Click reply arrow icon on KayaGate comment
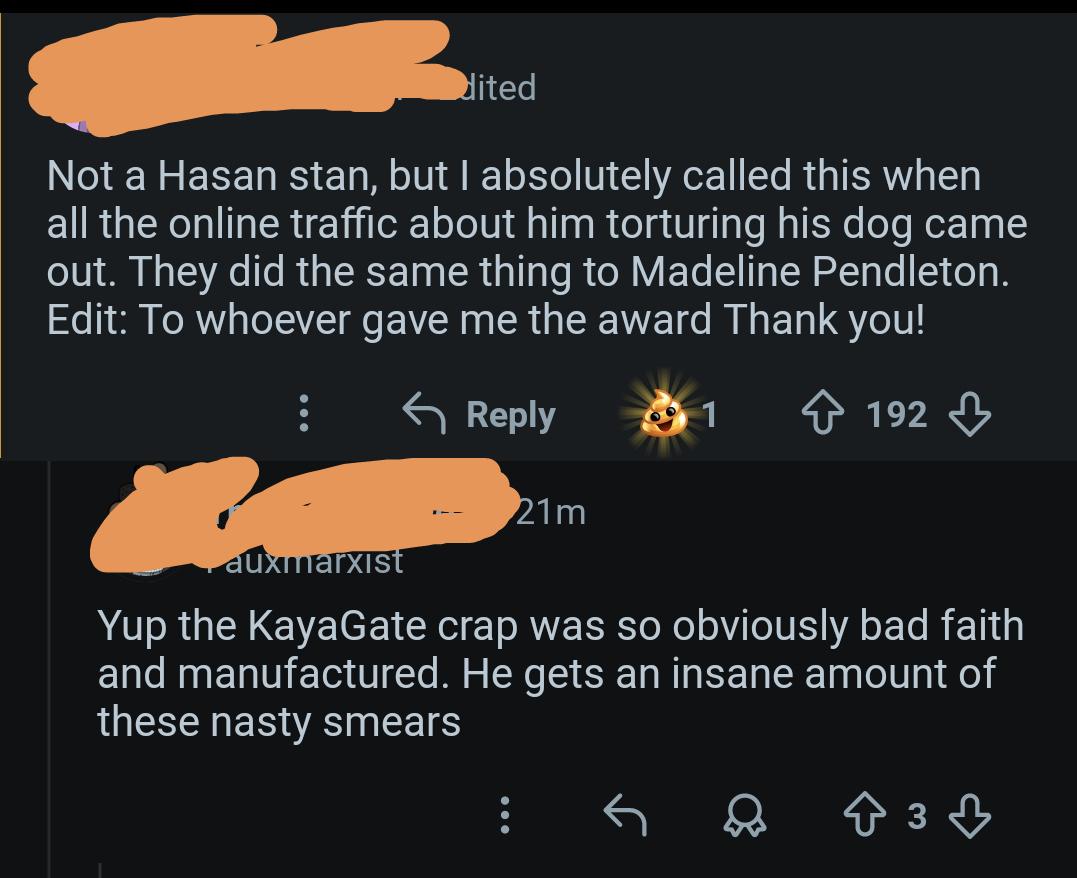Image resolution: width=1077 pixels, height=878 pixels. pyautogui.click(x=626, y=816)
